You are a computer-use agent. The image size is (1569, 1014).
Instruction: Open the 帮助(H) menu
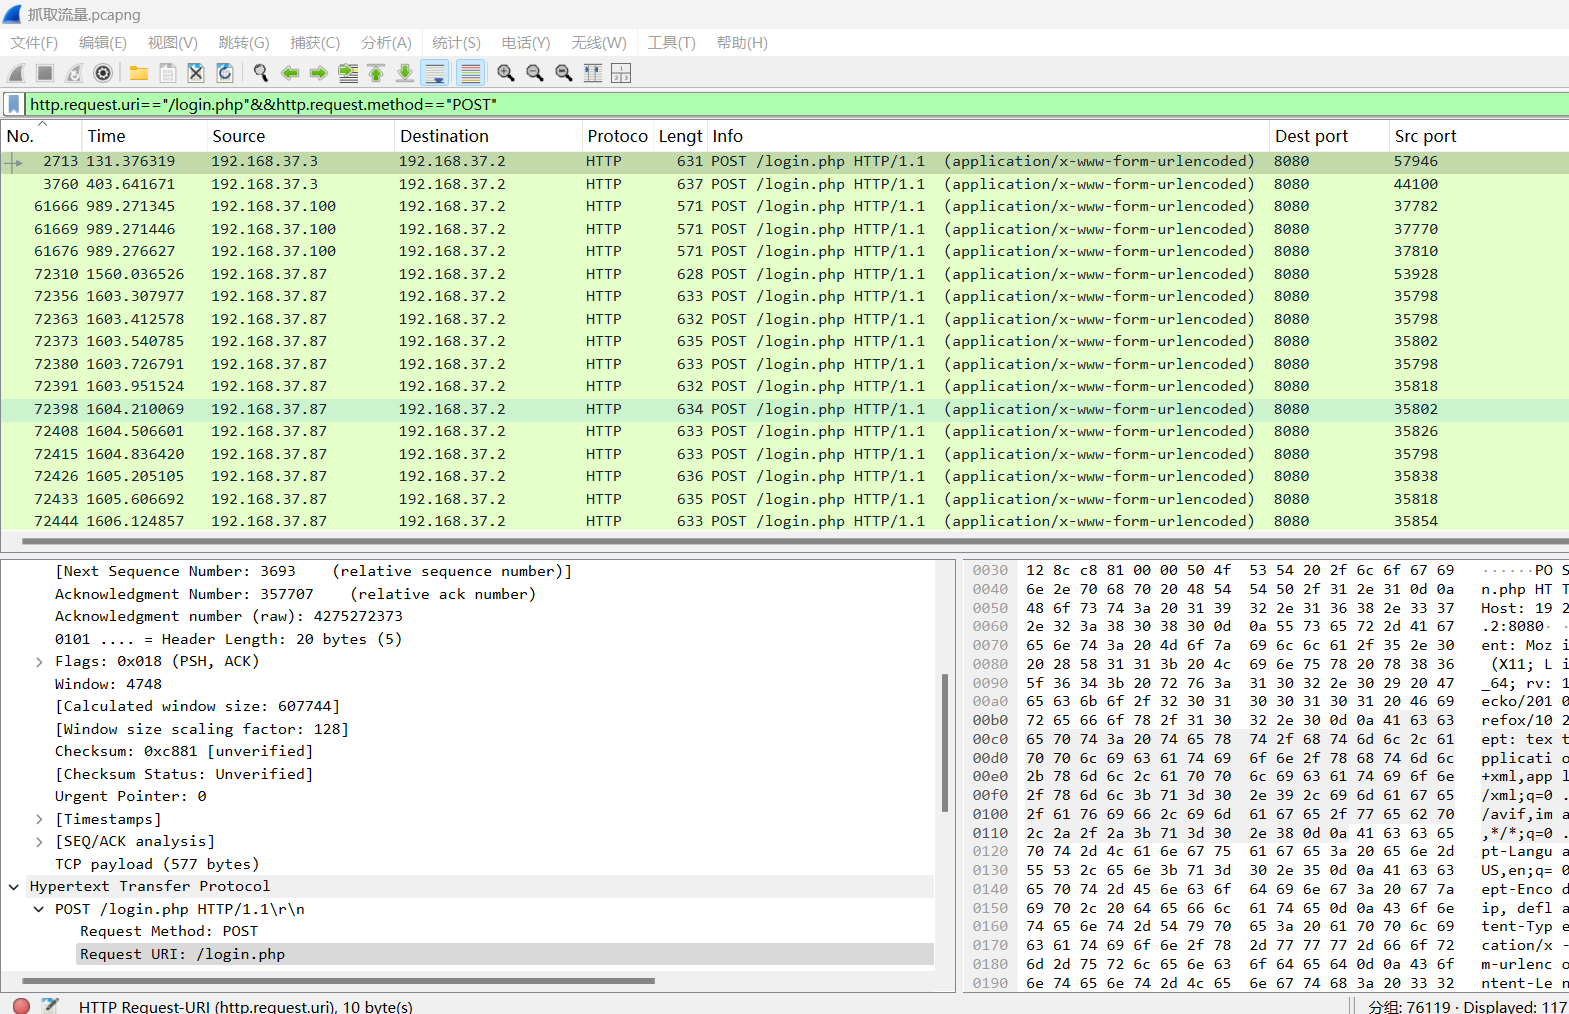pyautogui.click(x=742, y=43)
